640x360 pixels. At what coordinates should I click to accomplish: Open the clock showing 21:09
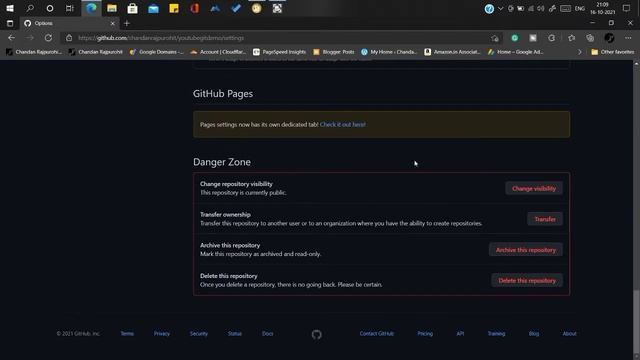point(603,8)
